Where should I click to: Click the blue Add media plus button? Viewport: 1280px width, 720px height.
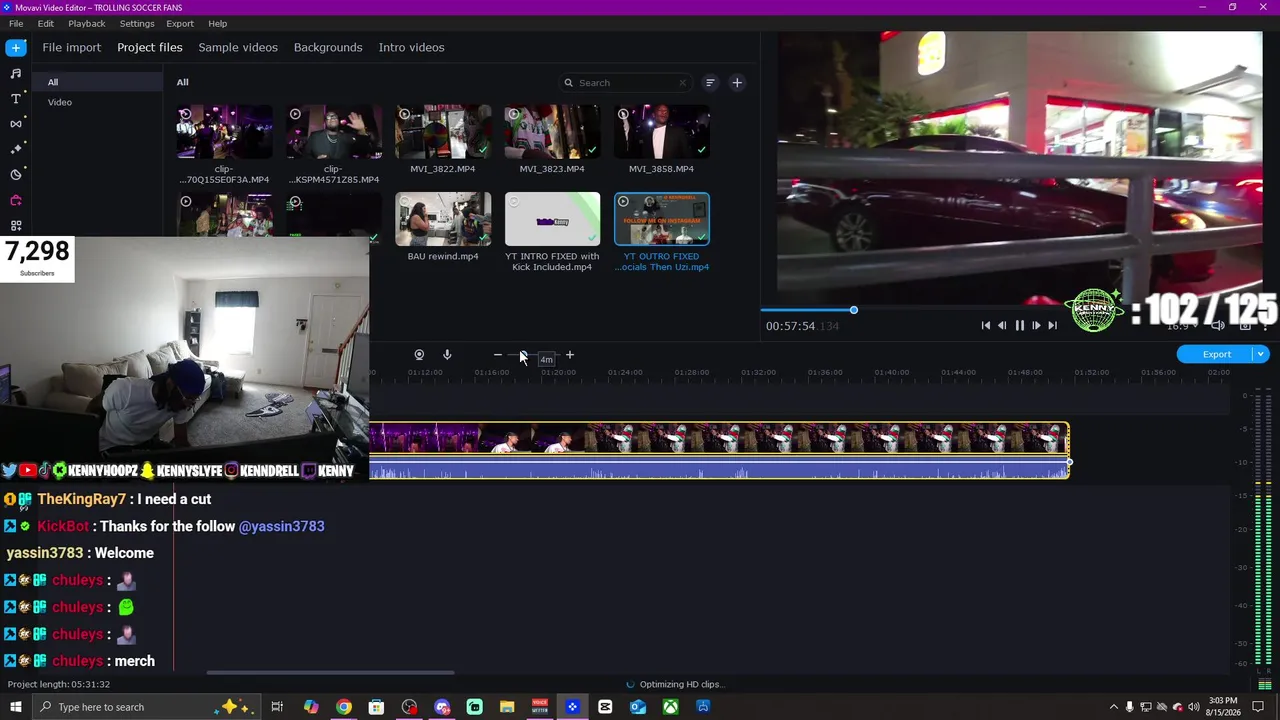tap(16, 47)
